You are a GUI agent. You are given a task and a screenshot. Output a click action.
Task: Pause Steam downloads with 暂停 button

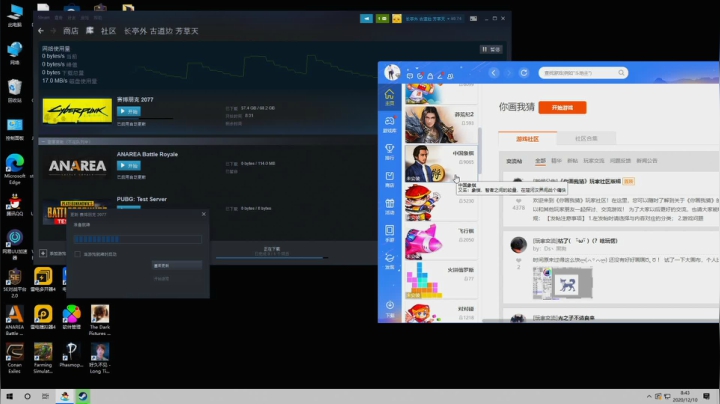coord(491,49)
